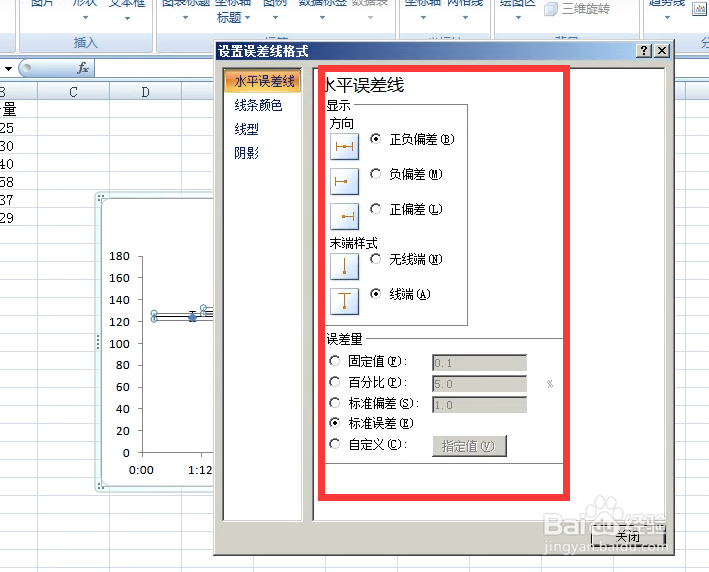The image size is (709, 572).
Task: Click the minus-direction error bar icon
Action: point(345,181)
